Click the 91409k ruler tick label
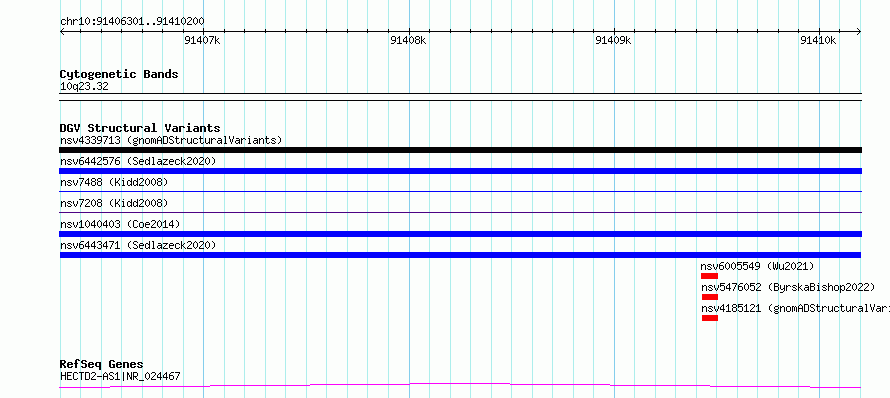The image size is (890, 398). coord(613,40)
